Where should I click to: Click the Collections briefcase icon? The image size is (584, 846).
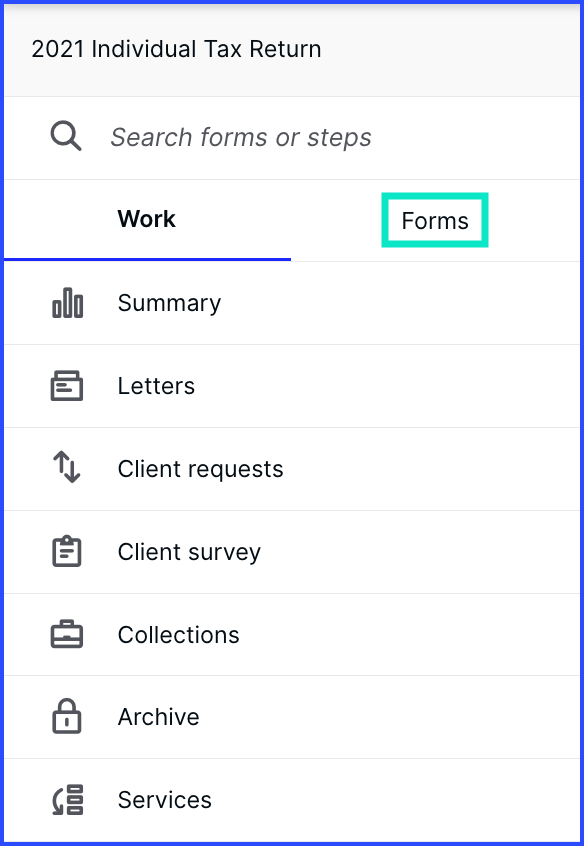pyautogui.click(x=67, y=634)
